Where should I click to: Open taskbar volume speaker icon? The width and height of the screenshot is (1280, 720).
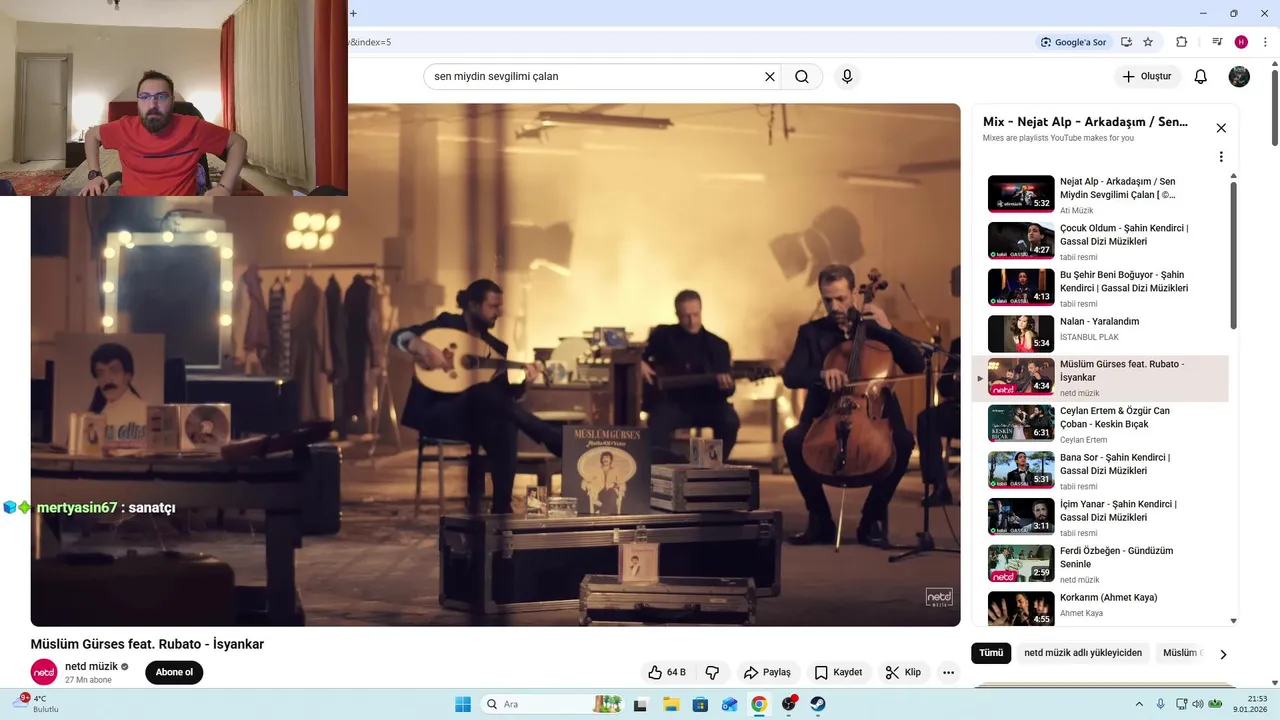(1198, 704)
